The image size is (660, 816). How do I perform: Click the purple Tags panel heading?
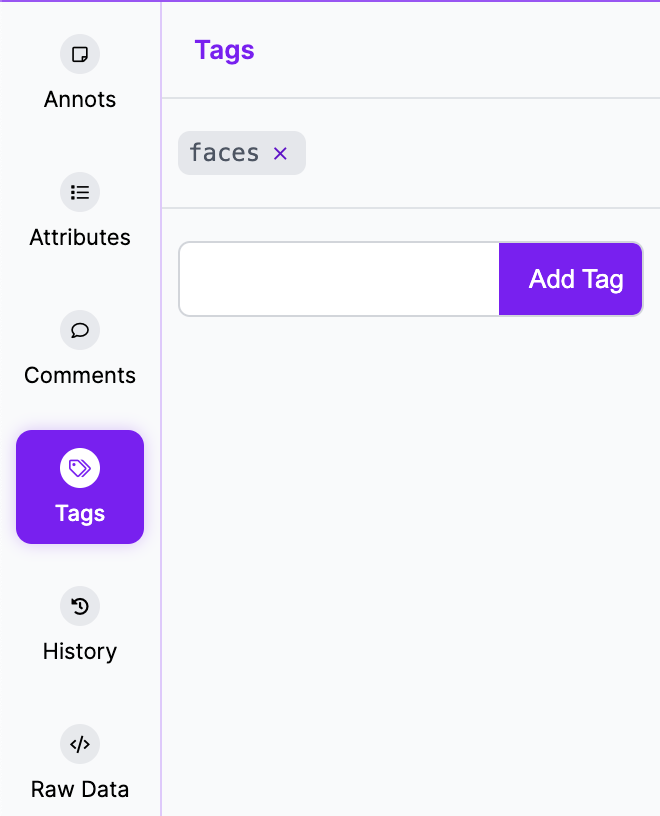tap(224, 51)
